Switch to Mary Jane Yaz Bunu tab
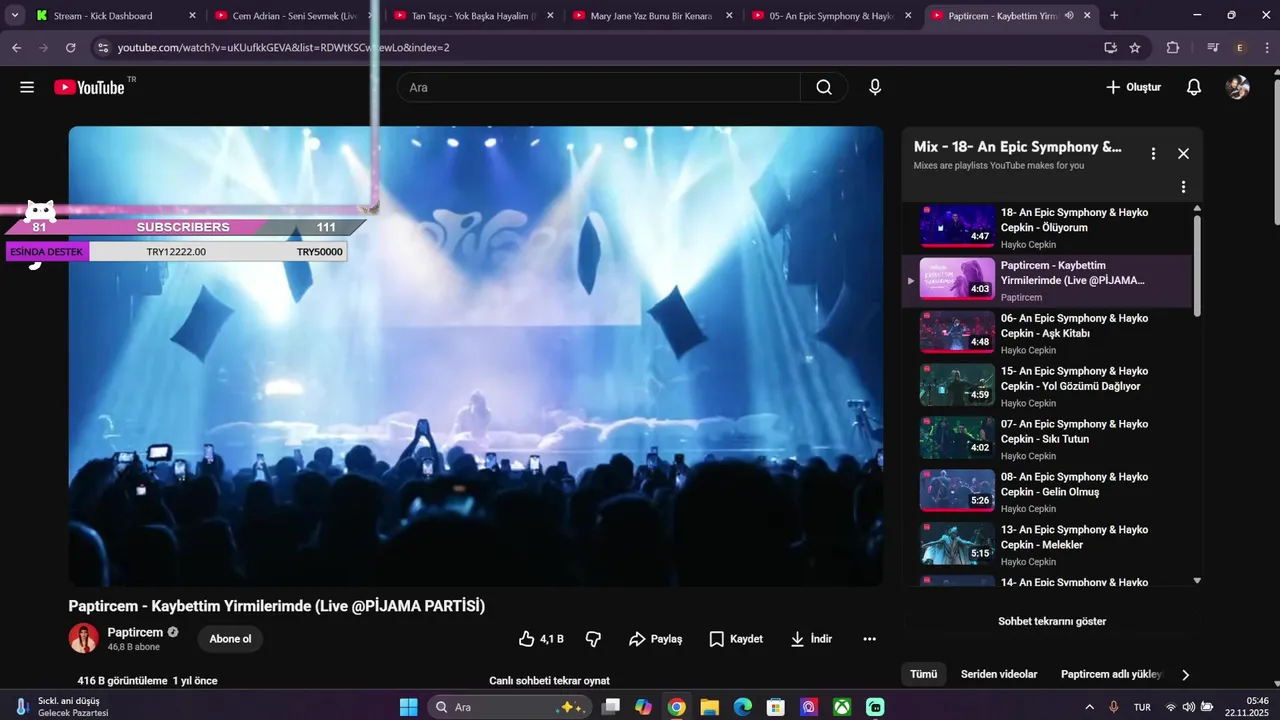The image size is (1280, 720). click(x=652, y=16)
